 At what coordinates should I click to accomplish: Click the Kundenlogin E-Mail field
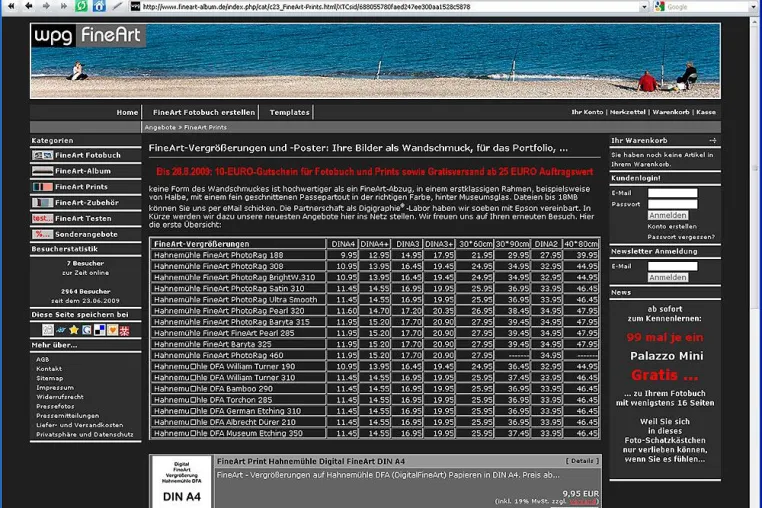point(673,193)
